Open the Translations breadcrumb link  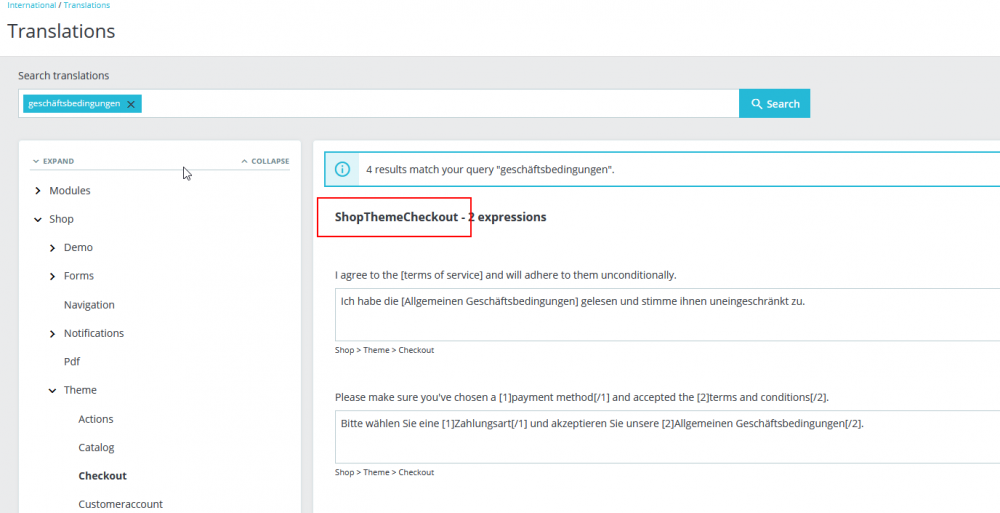pyautogui.click(x=87, y=4)
